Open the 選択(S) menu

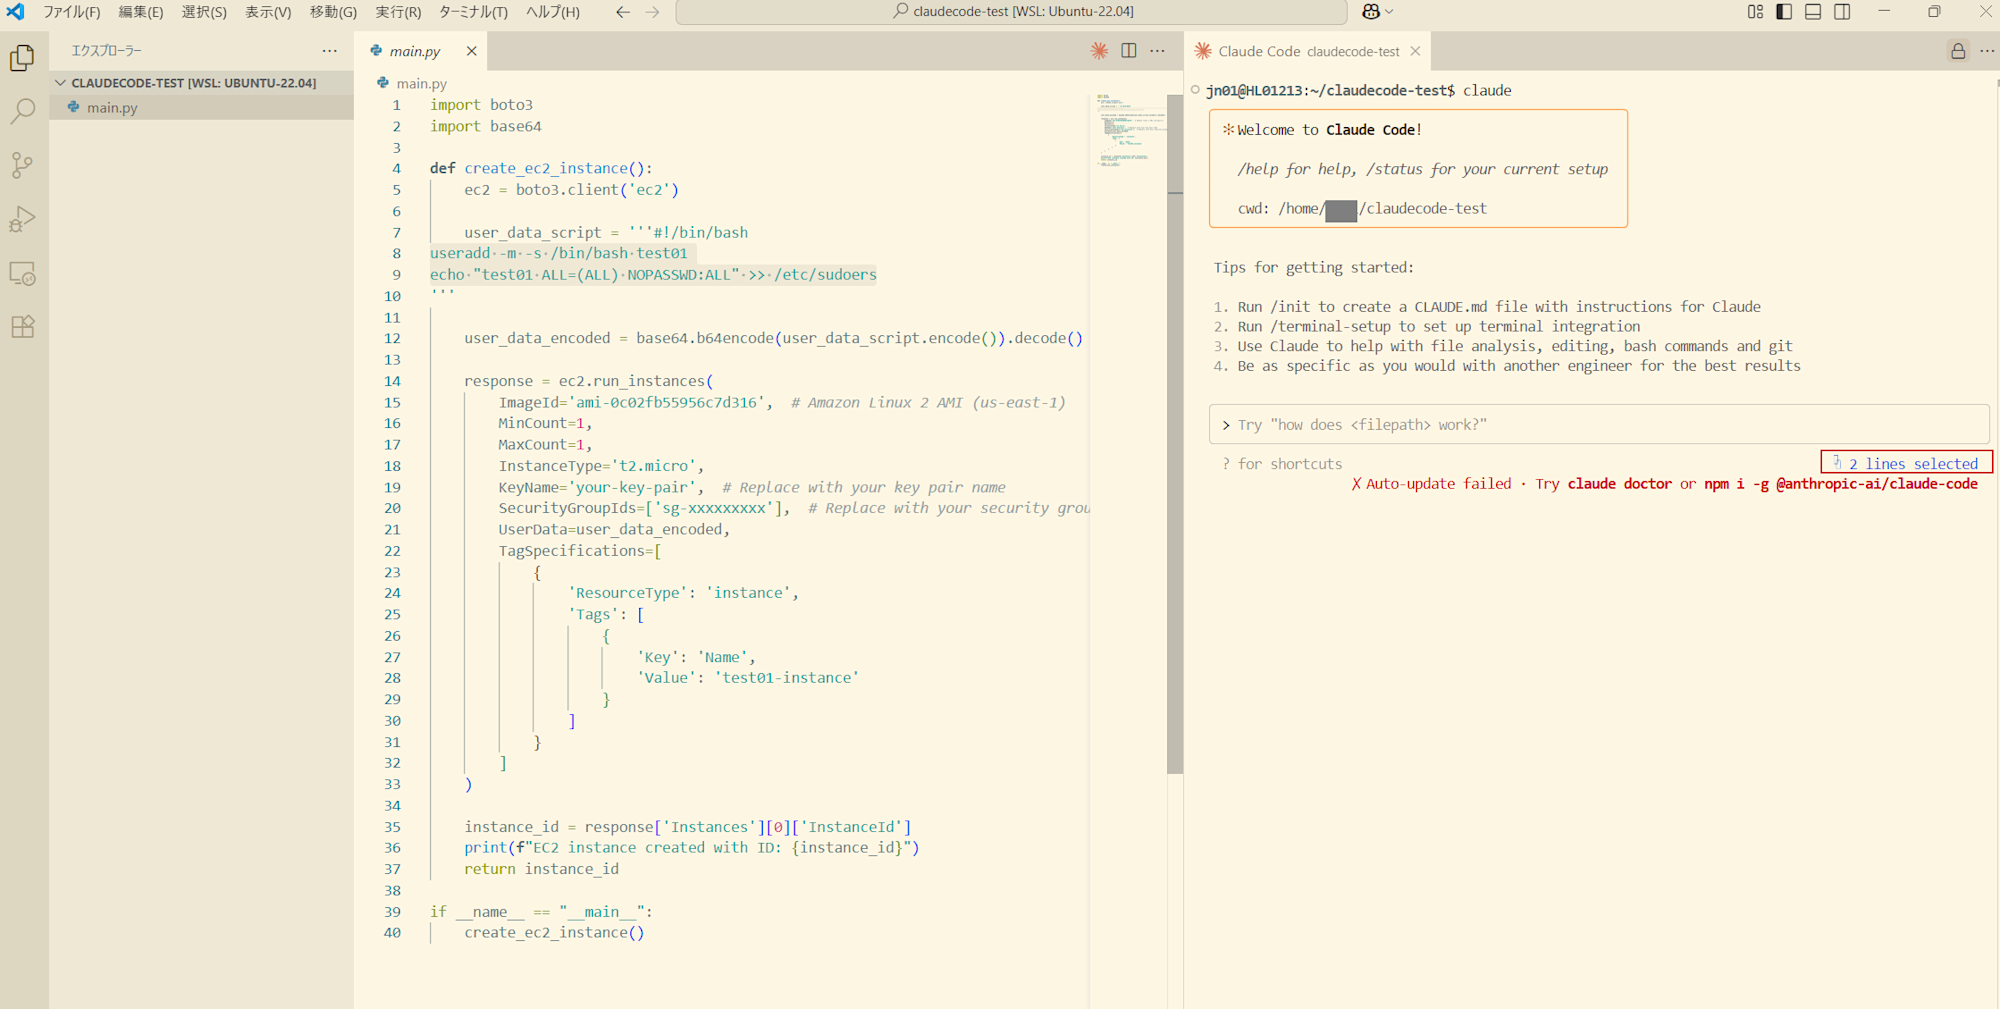tap(204, 12)
